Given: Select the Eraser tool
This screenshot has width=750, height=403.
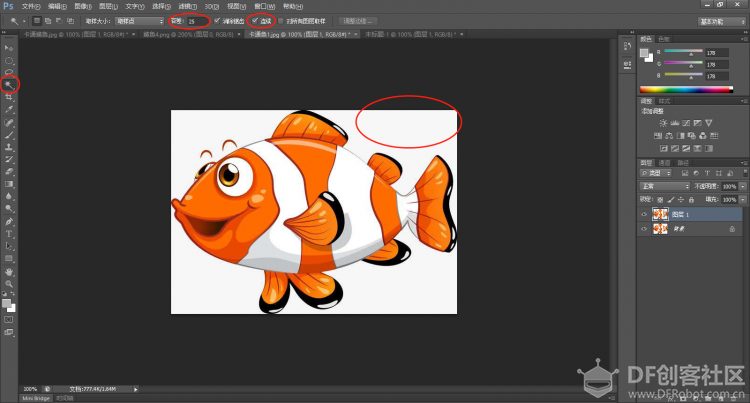Looking at the screenshot, I should [9, 172].
